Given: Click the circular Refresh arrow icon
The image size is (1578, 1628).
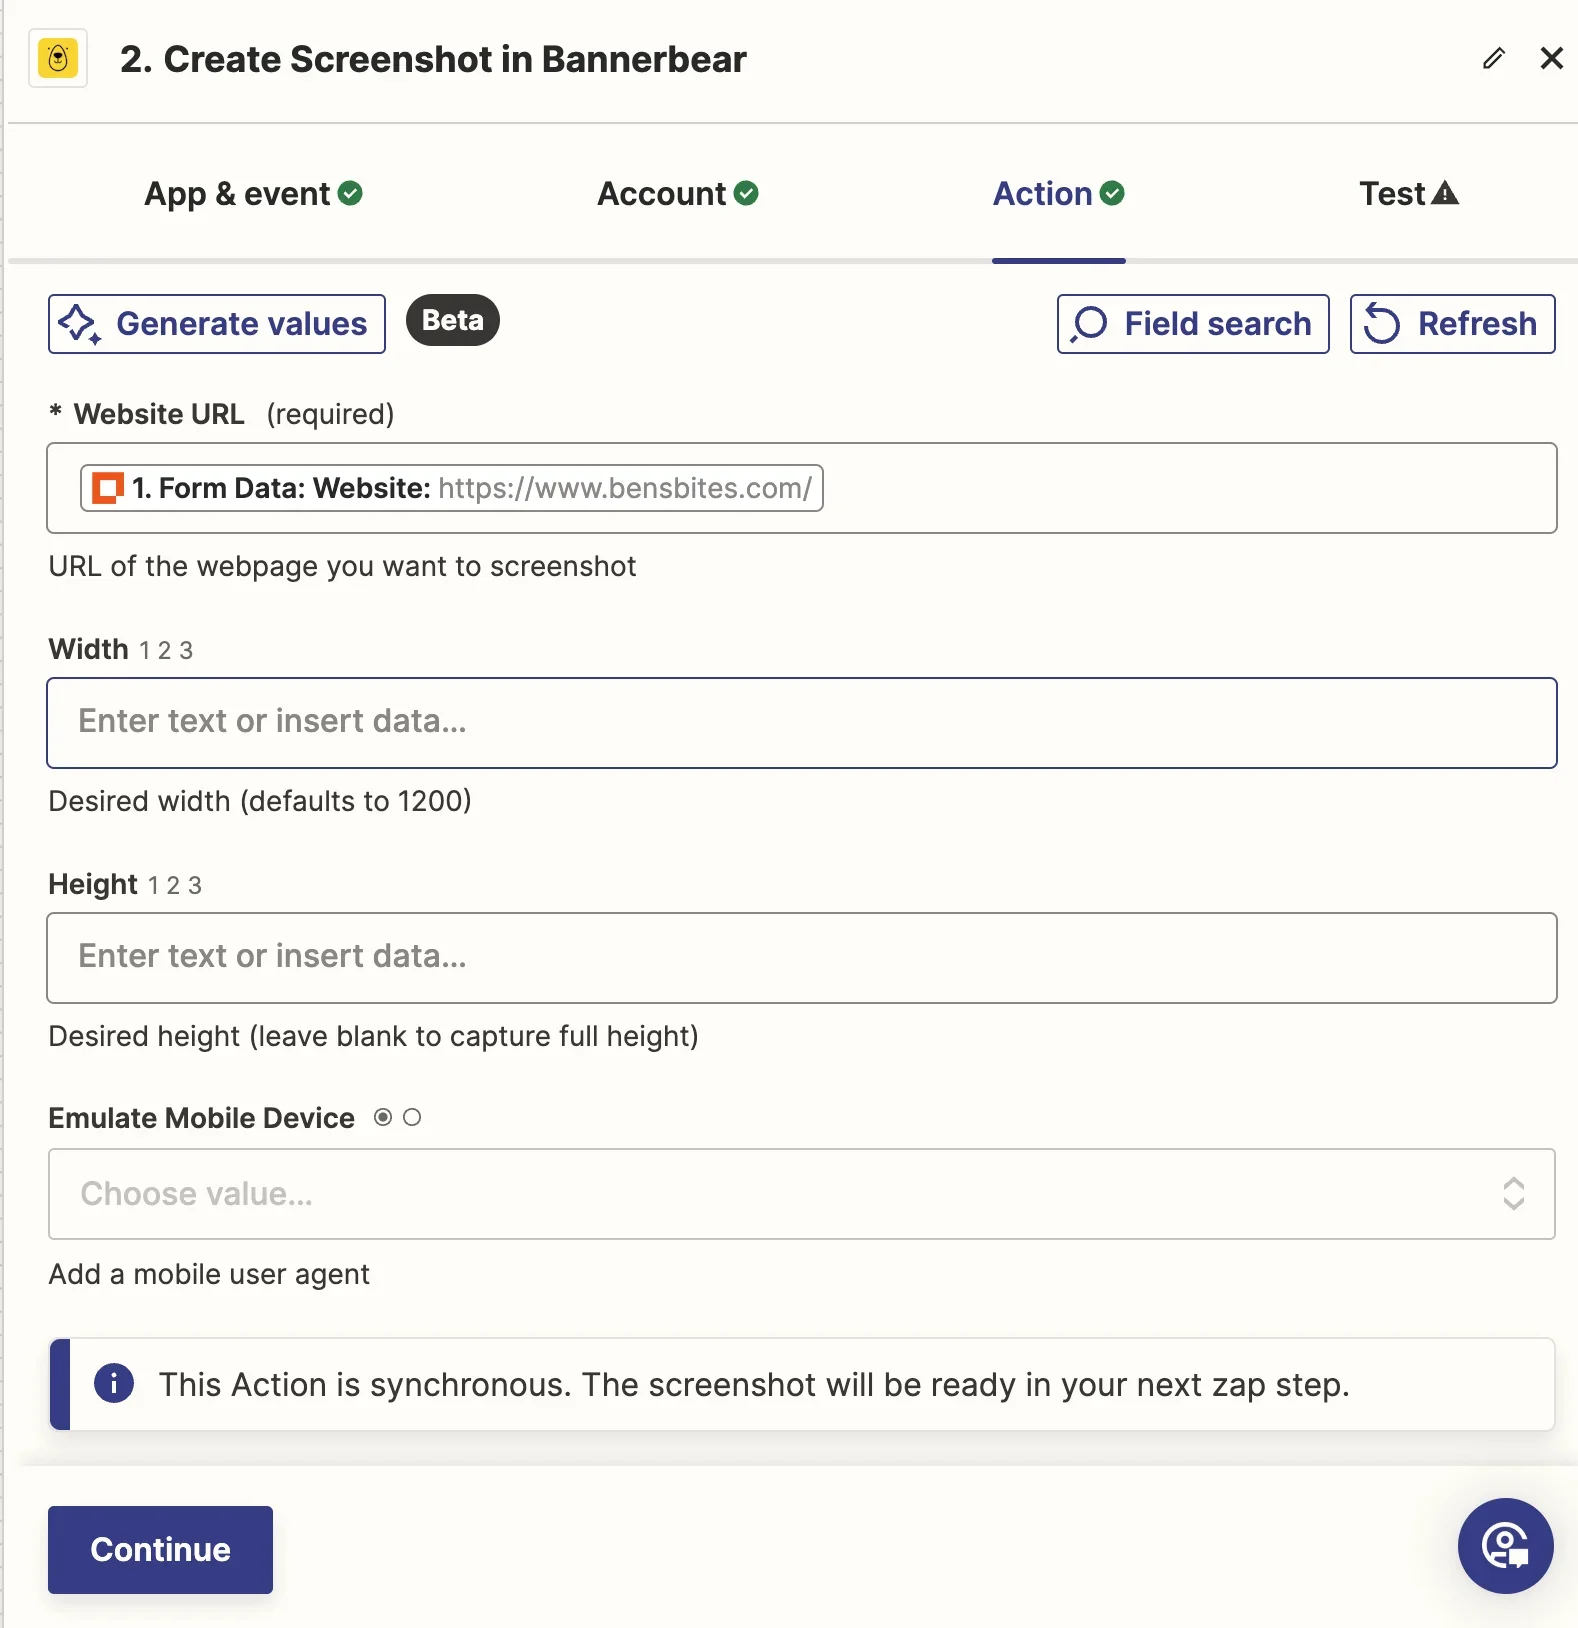Looking at the screenshot, I should click(x=1382, y=325).
